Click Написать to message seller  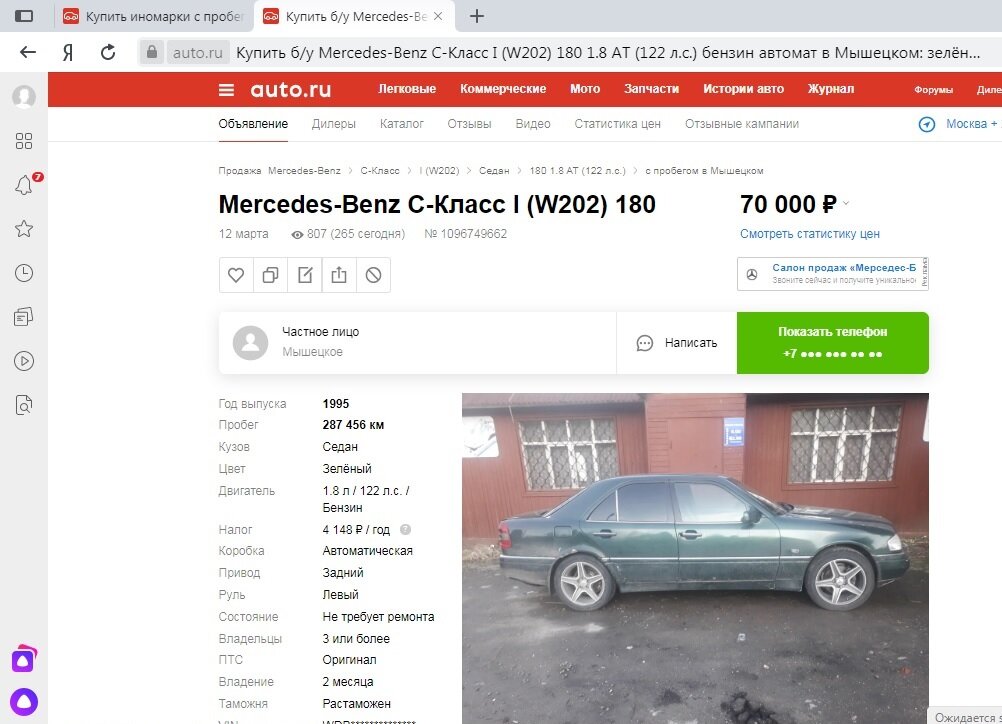[677, 343]
